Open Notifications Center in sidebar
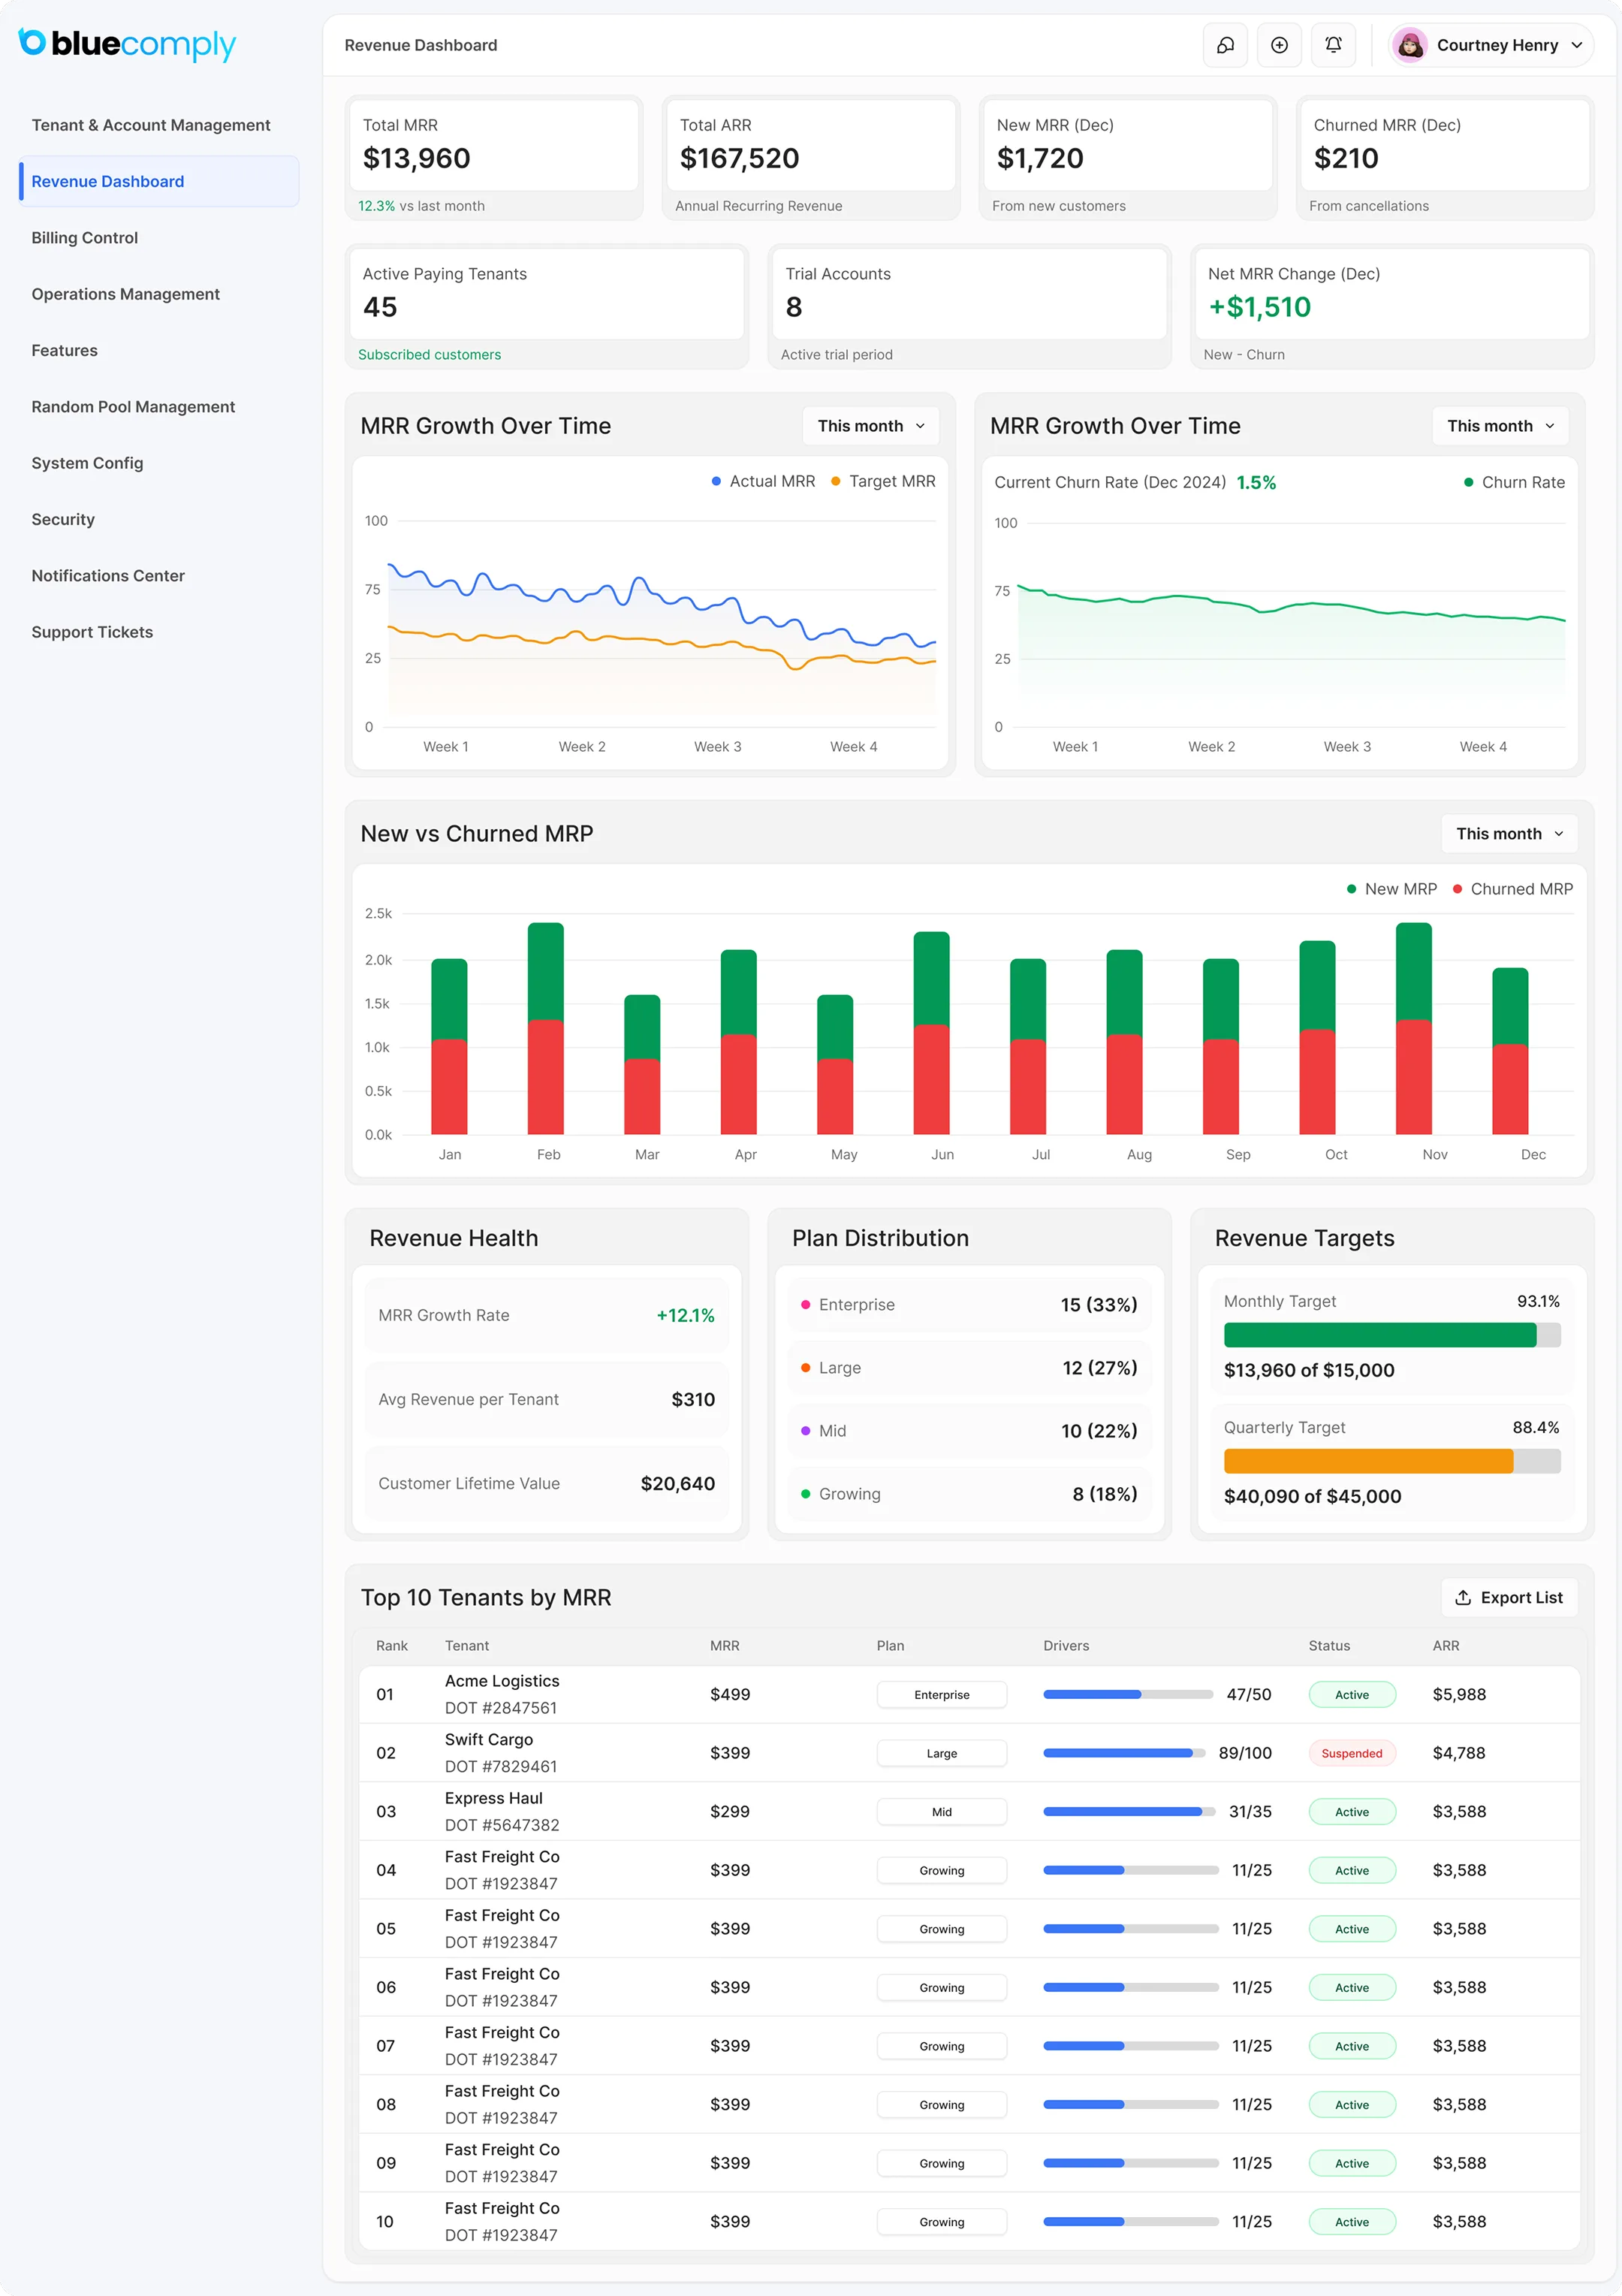The height and width of the screenshot is (2296, 1622). (108, 576)
